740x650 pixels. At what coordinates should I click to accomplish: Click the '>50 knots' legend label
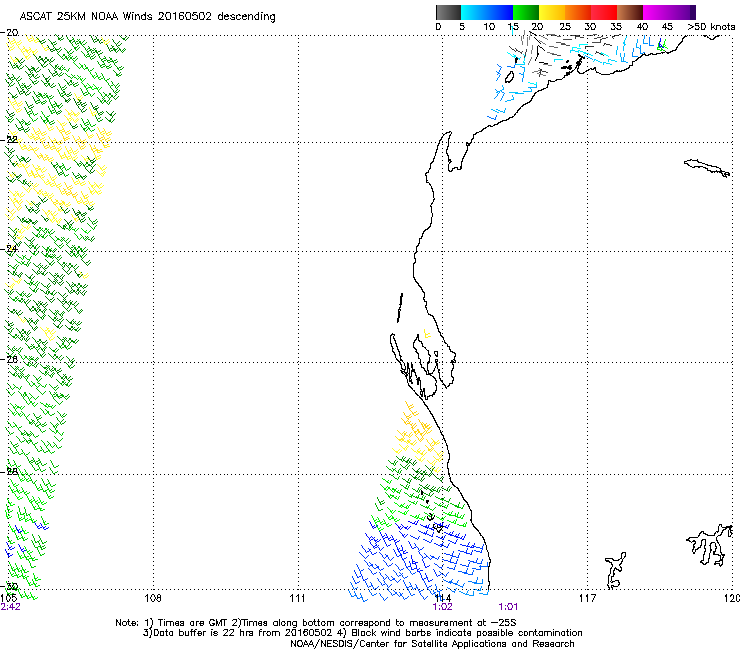point(711,26)
